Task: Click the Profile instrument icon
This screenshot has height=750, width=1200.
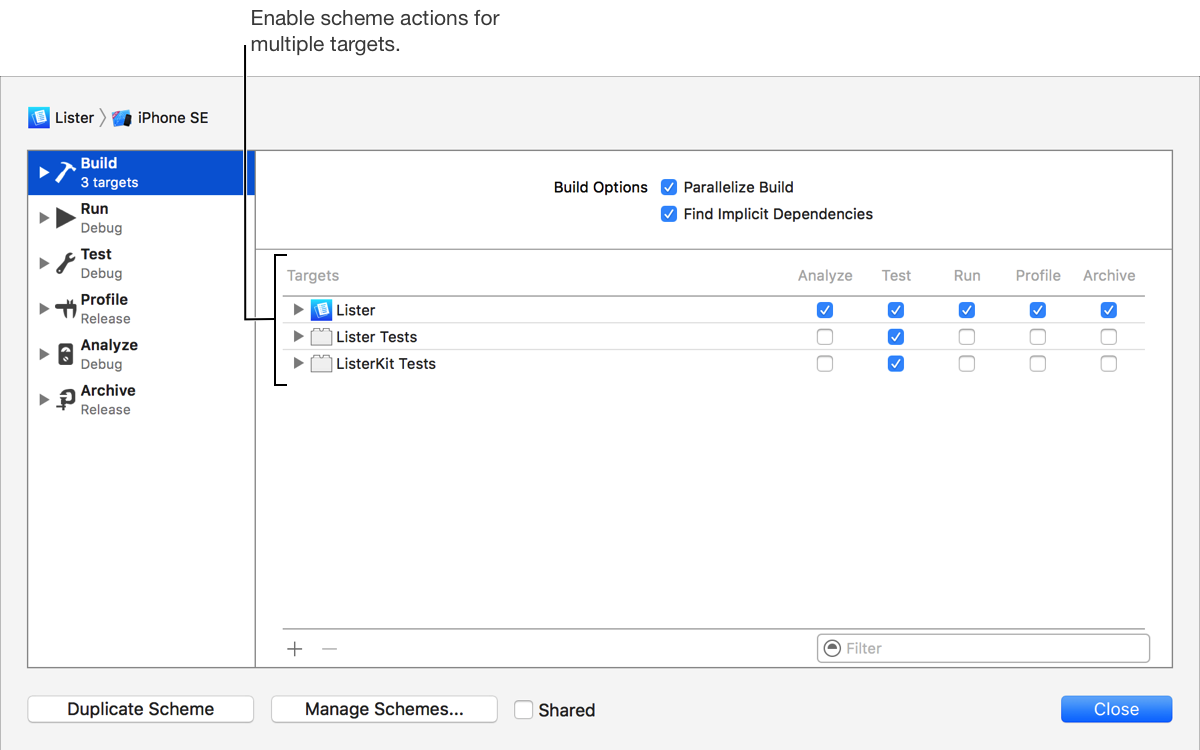Action: click(65, 309)
